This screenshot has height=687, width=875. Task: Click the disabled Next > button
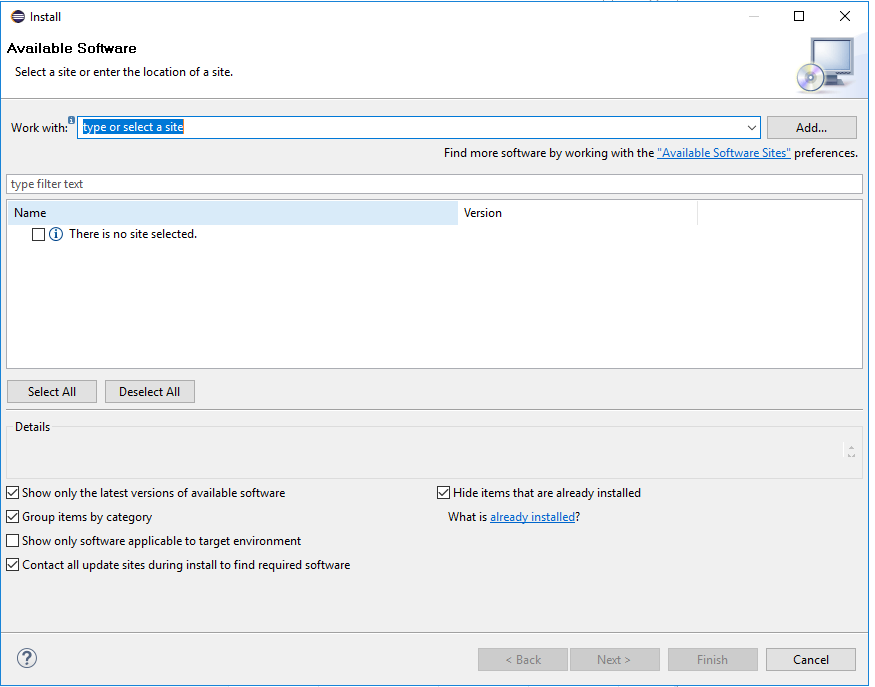click(614, 660)
